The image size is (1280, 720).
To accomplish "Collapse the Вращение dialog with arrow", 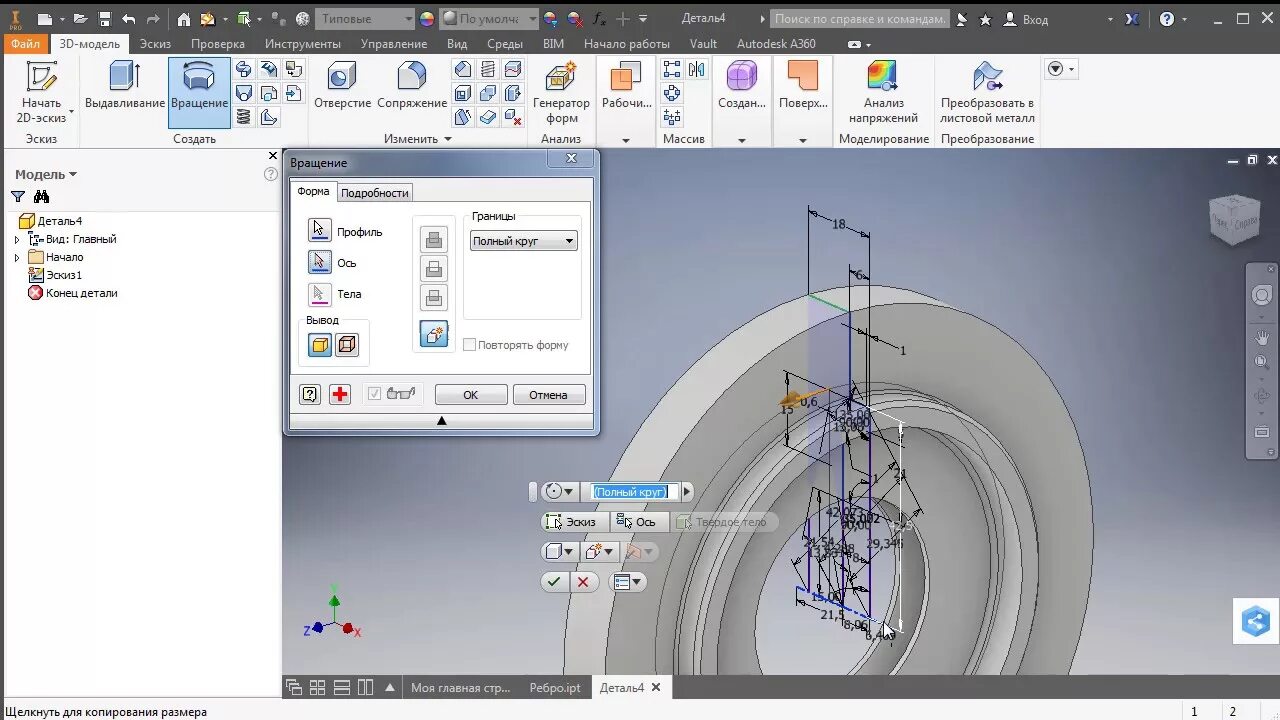I will [x=441, y=421].
